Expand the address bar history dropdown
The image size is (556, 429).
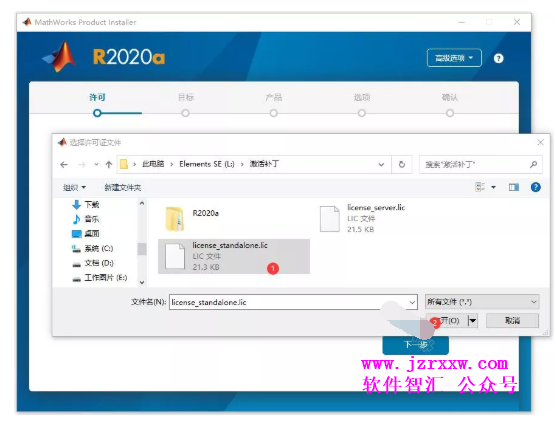[x=381, y=165]
